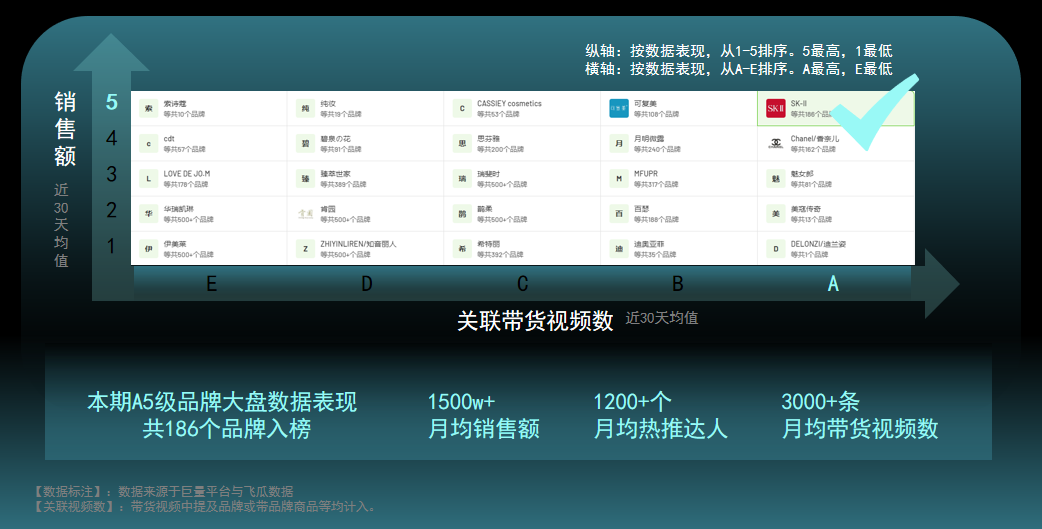Screen dimensions: 1042x529
Task: Click the 1500w+ monthly sales figure
Action: (461, 401)
